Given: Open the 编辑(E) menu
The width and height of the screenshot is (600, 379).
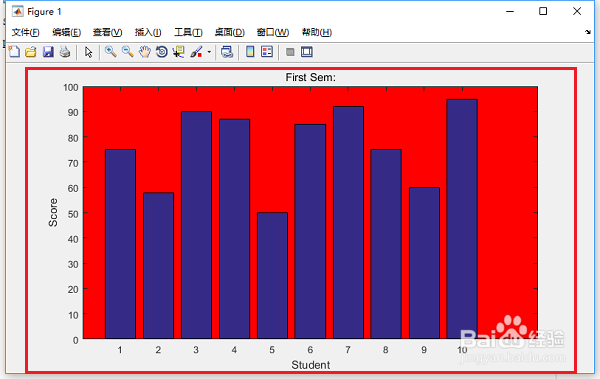Looking at the screenshot, I should 67,32.
